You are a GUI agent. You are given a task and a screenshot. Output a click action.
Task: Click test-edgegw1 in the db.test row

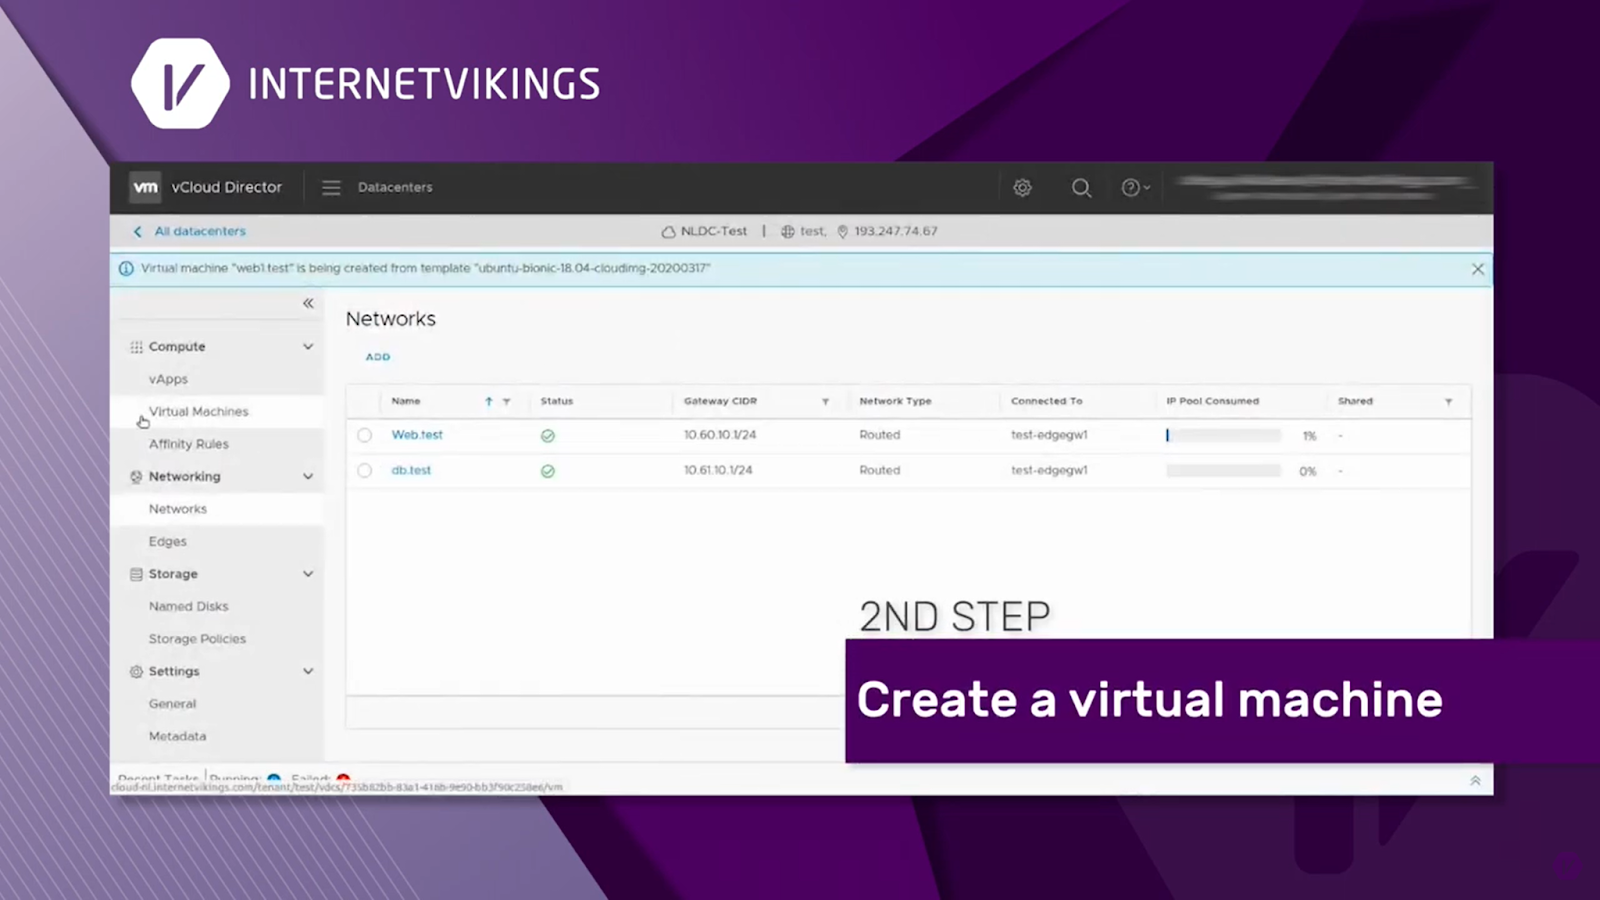tap(1049, 470)
